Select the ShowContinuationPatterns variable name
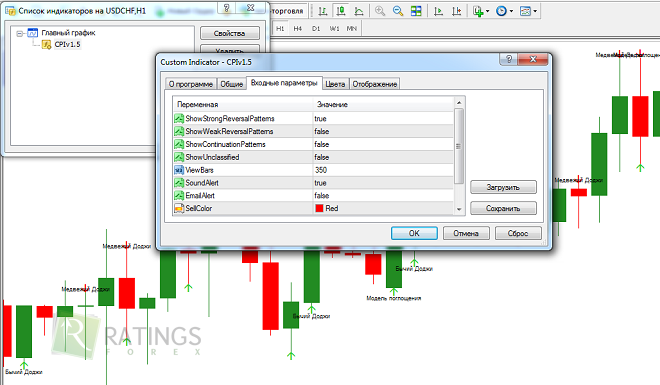660x385 pixels. coord(226,144)
